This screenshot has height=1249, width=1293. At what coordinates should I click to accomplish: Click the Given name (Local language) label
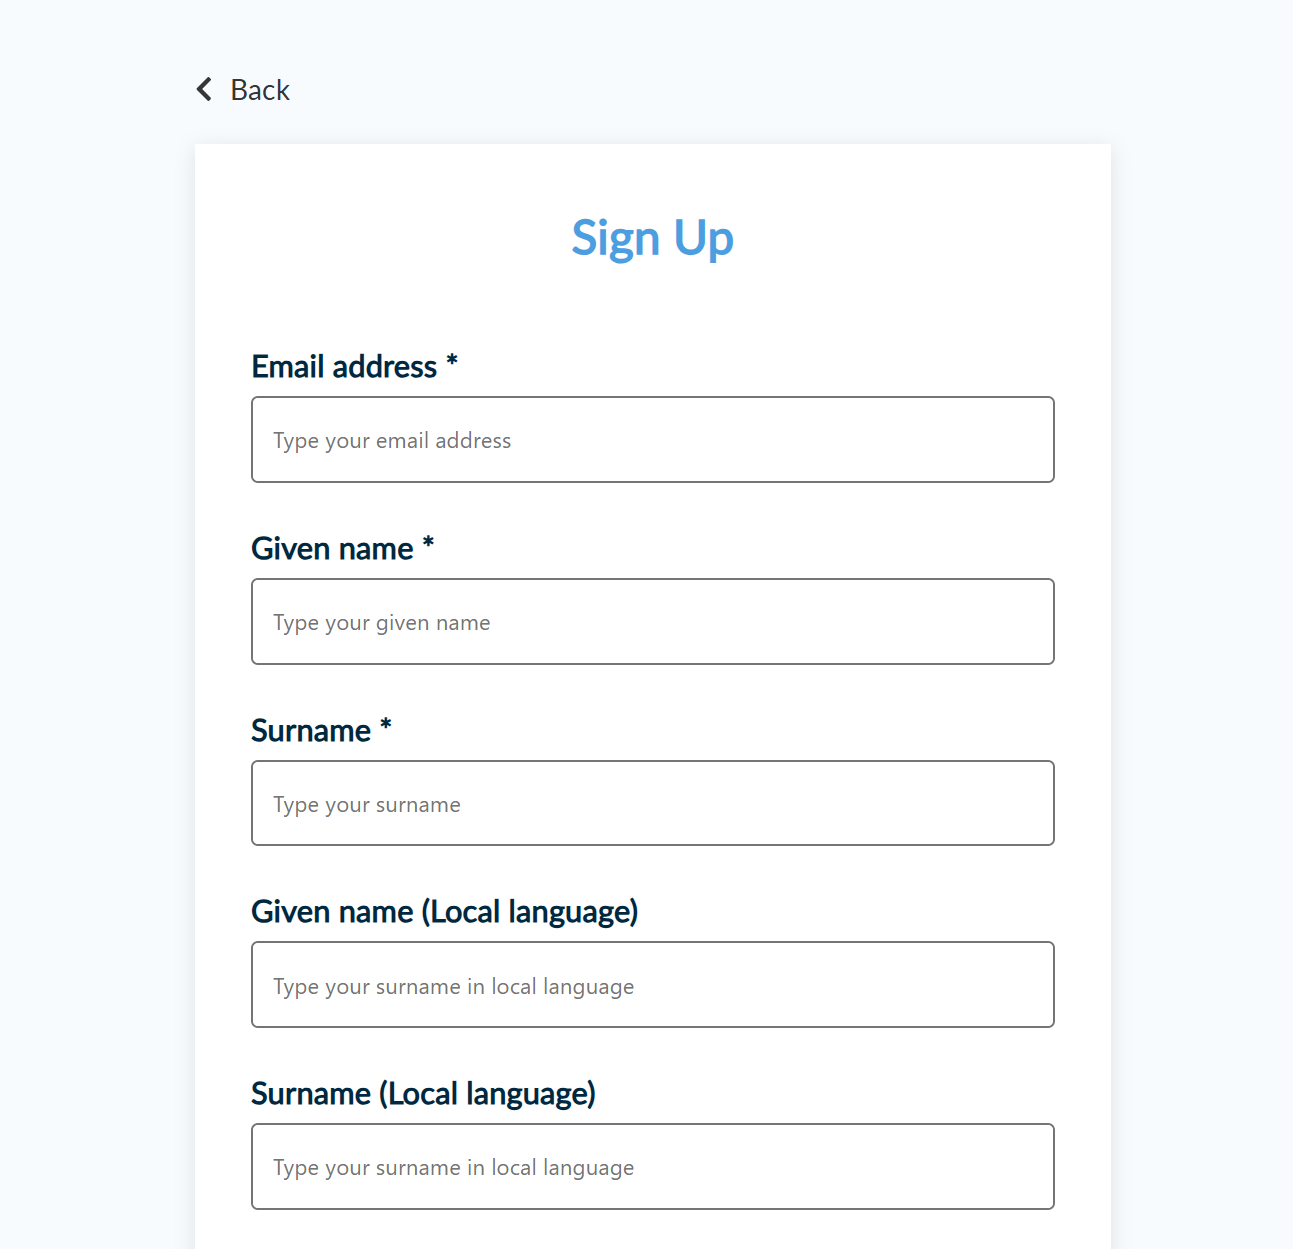[x=444, y=911]
